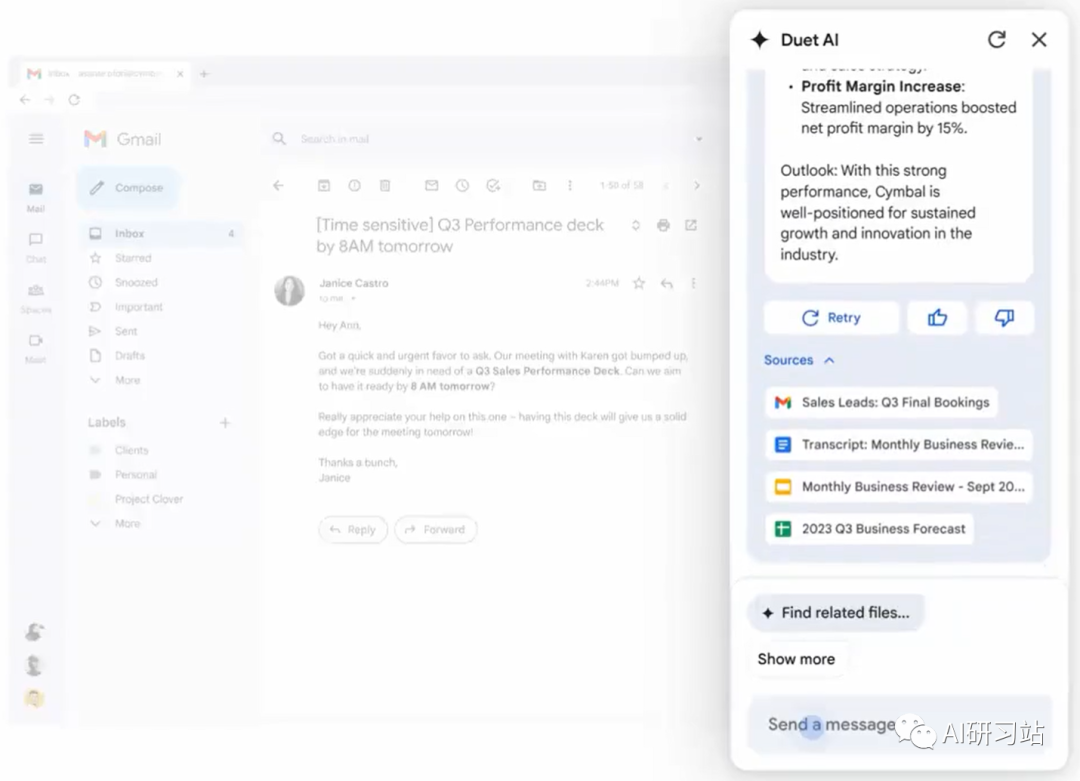Switch to Spaces in left rail
This screenshot has width=1080, height=781.
36,298
